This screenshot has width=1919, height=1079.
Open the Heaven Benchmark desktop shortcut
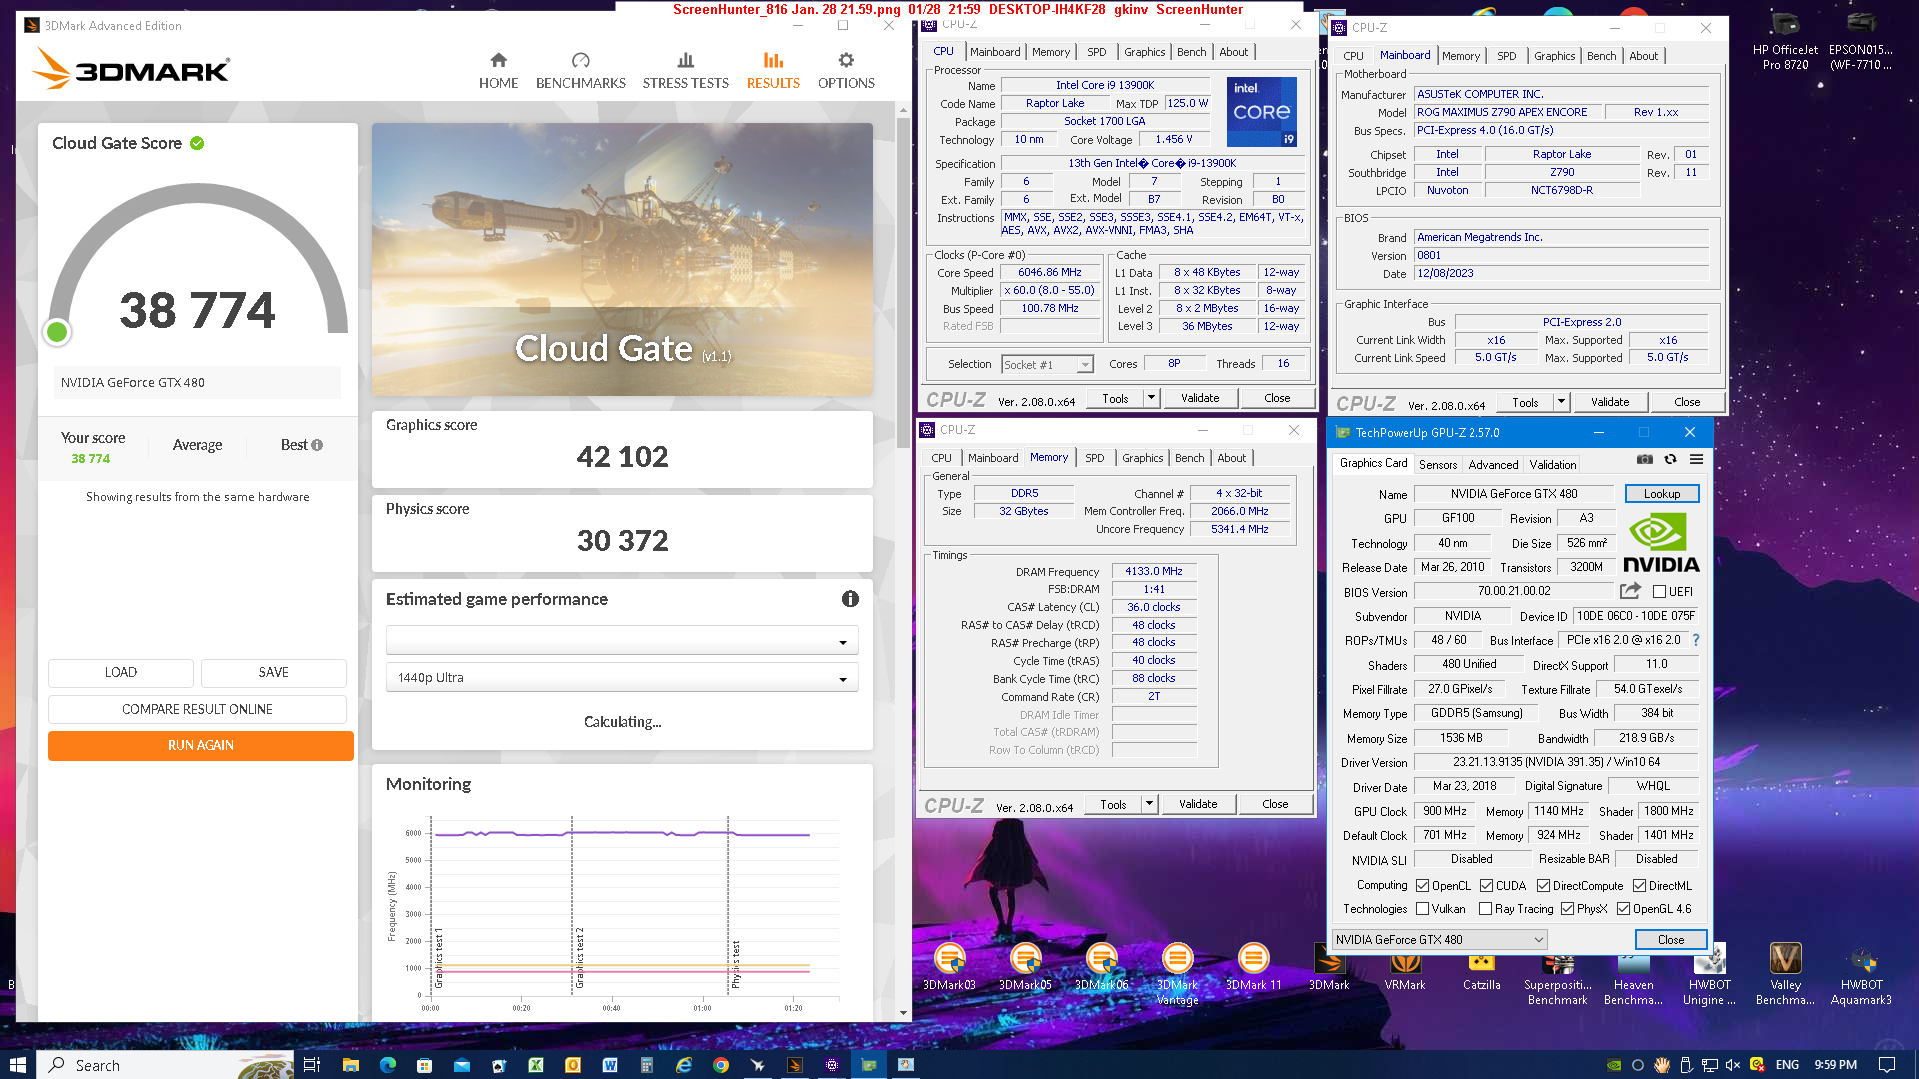pos(1633,976)
